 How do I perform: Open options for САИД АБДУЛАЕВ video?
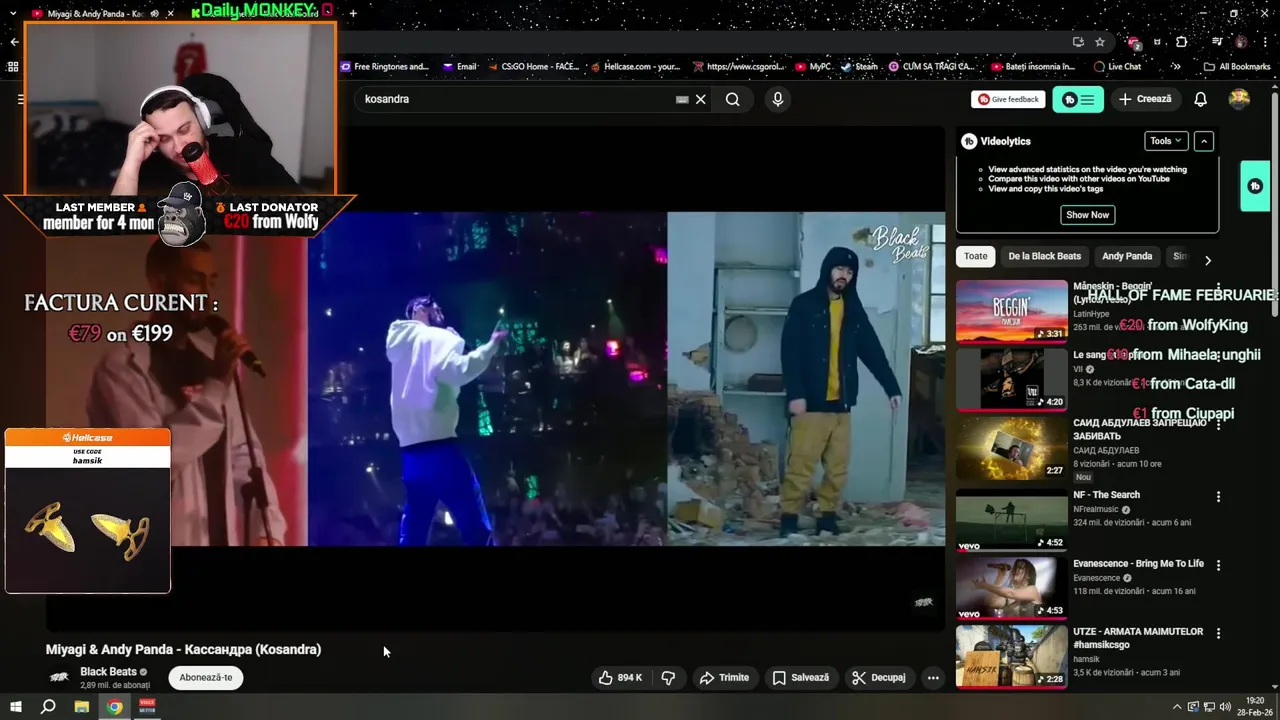1218,424
